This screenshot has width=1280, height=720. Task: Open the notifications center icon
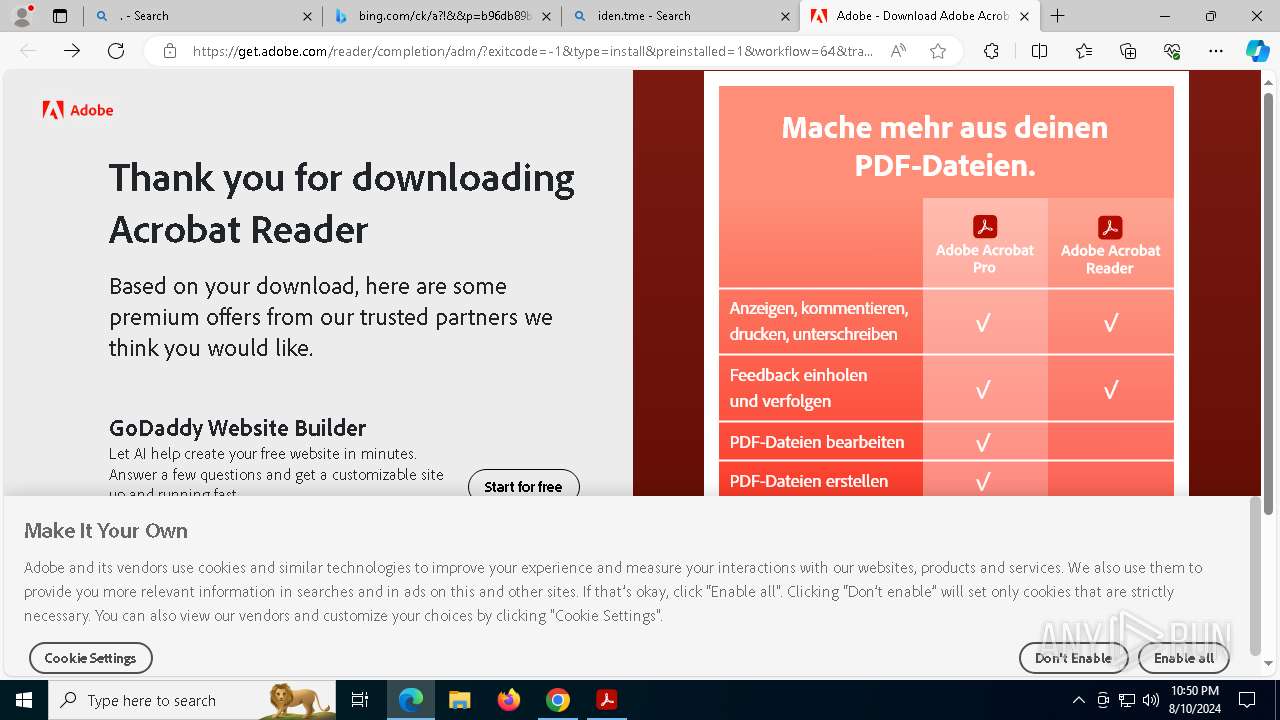click(x=1247, y=700)
